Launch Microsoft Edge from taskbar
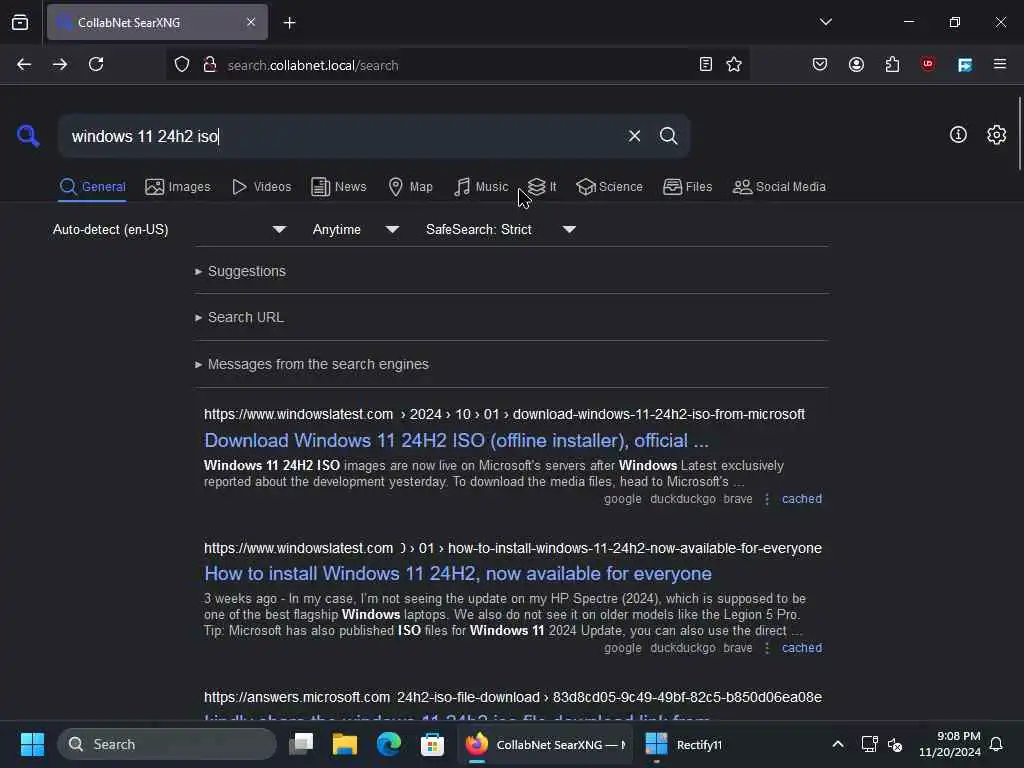Viewport: 1024px width, 768px height. point(389,744)
